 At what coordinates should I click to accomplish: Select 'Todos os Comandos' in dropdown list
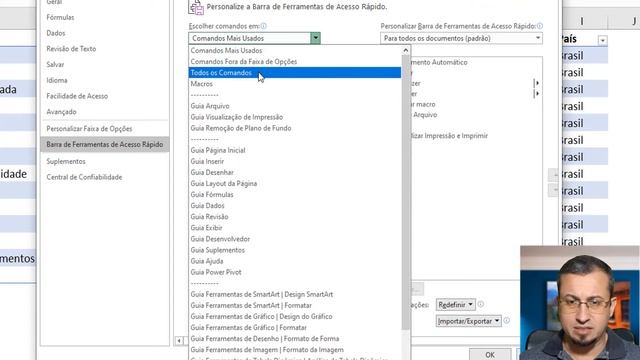pyautogui.click(x=295, y=73)
